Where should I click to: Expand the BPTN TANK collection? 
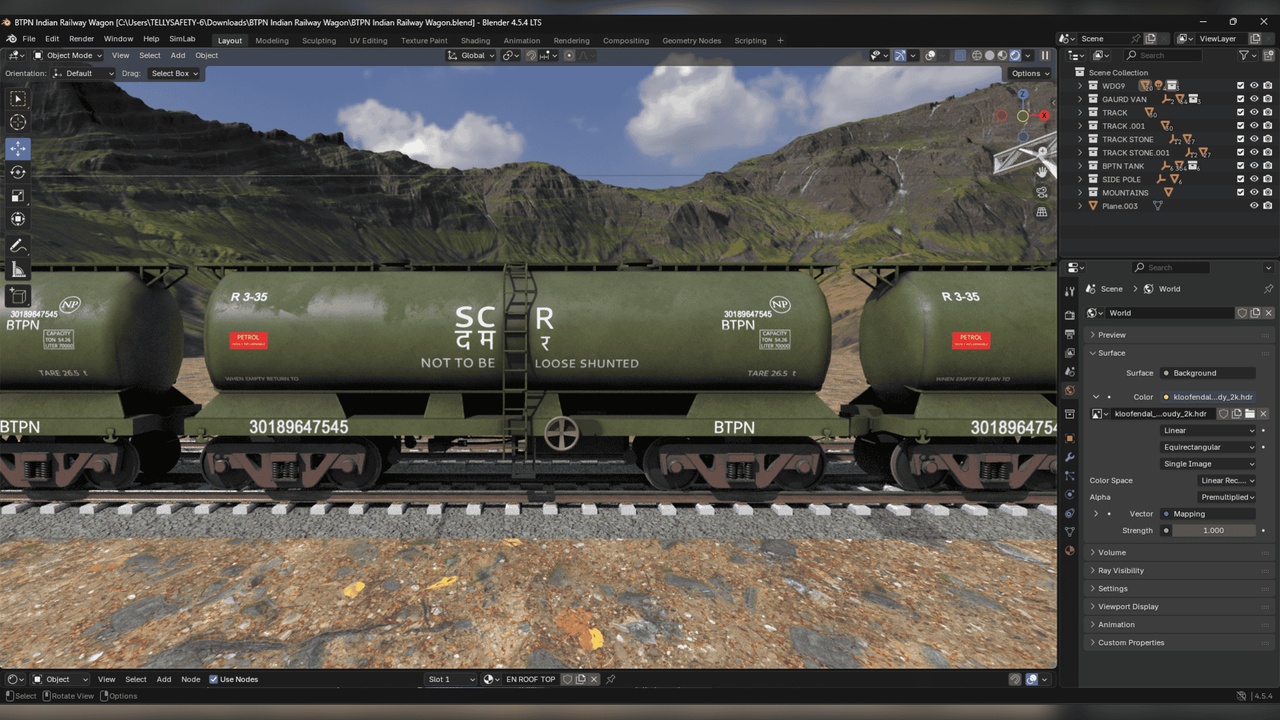pyautogui.click(x=1080, y=166)
